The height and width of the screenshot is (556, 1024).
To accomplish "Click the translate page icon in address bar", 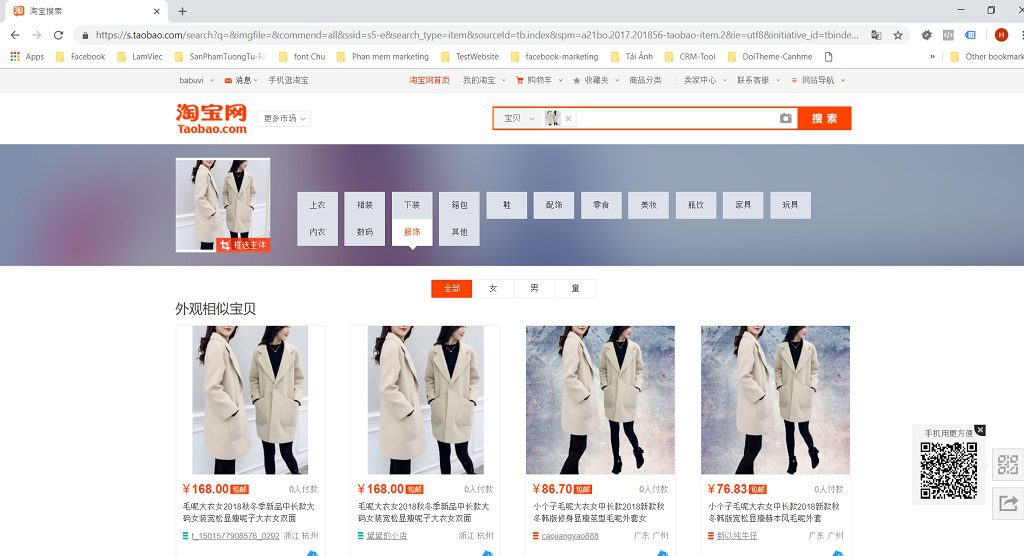I will point(876,35).
